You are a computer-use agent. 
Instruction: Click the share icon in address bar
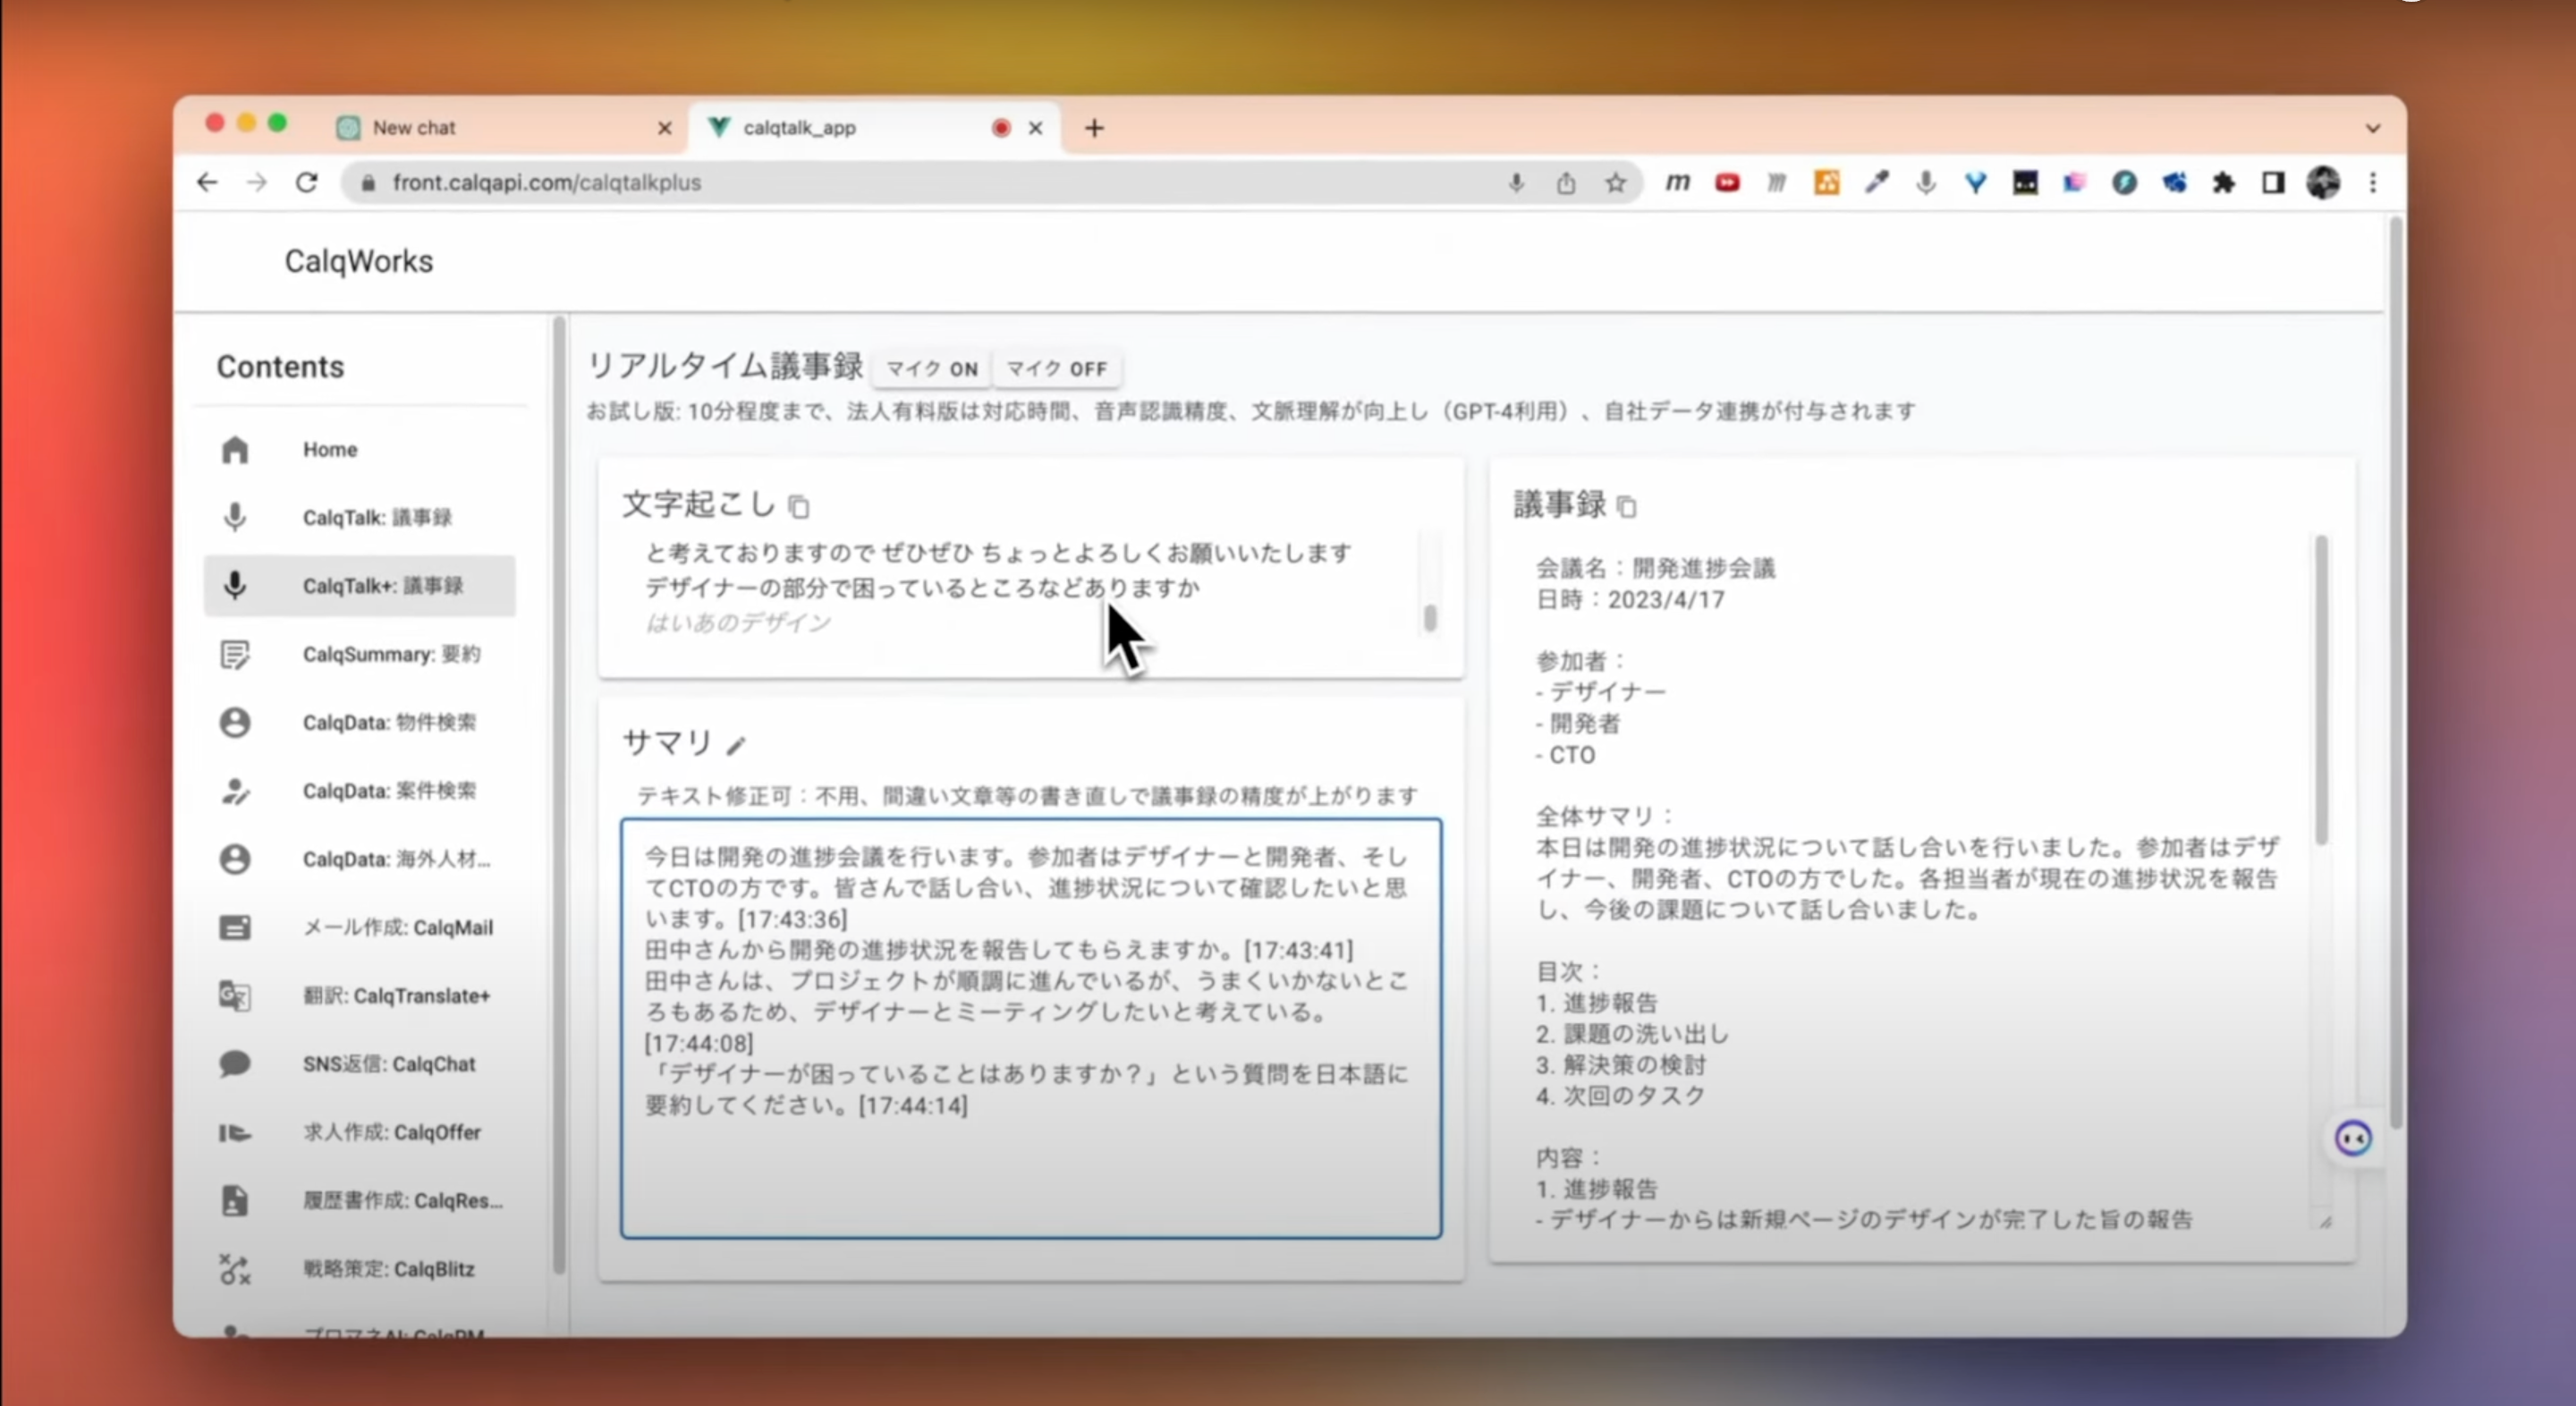pos(1566,183)
